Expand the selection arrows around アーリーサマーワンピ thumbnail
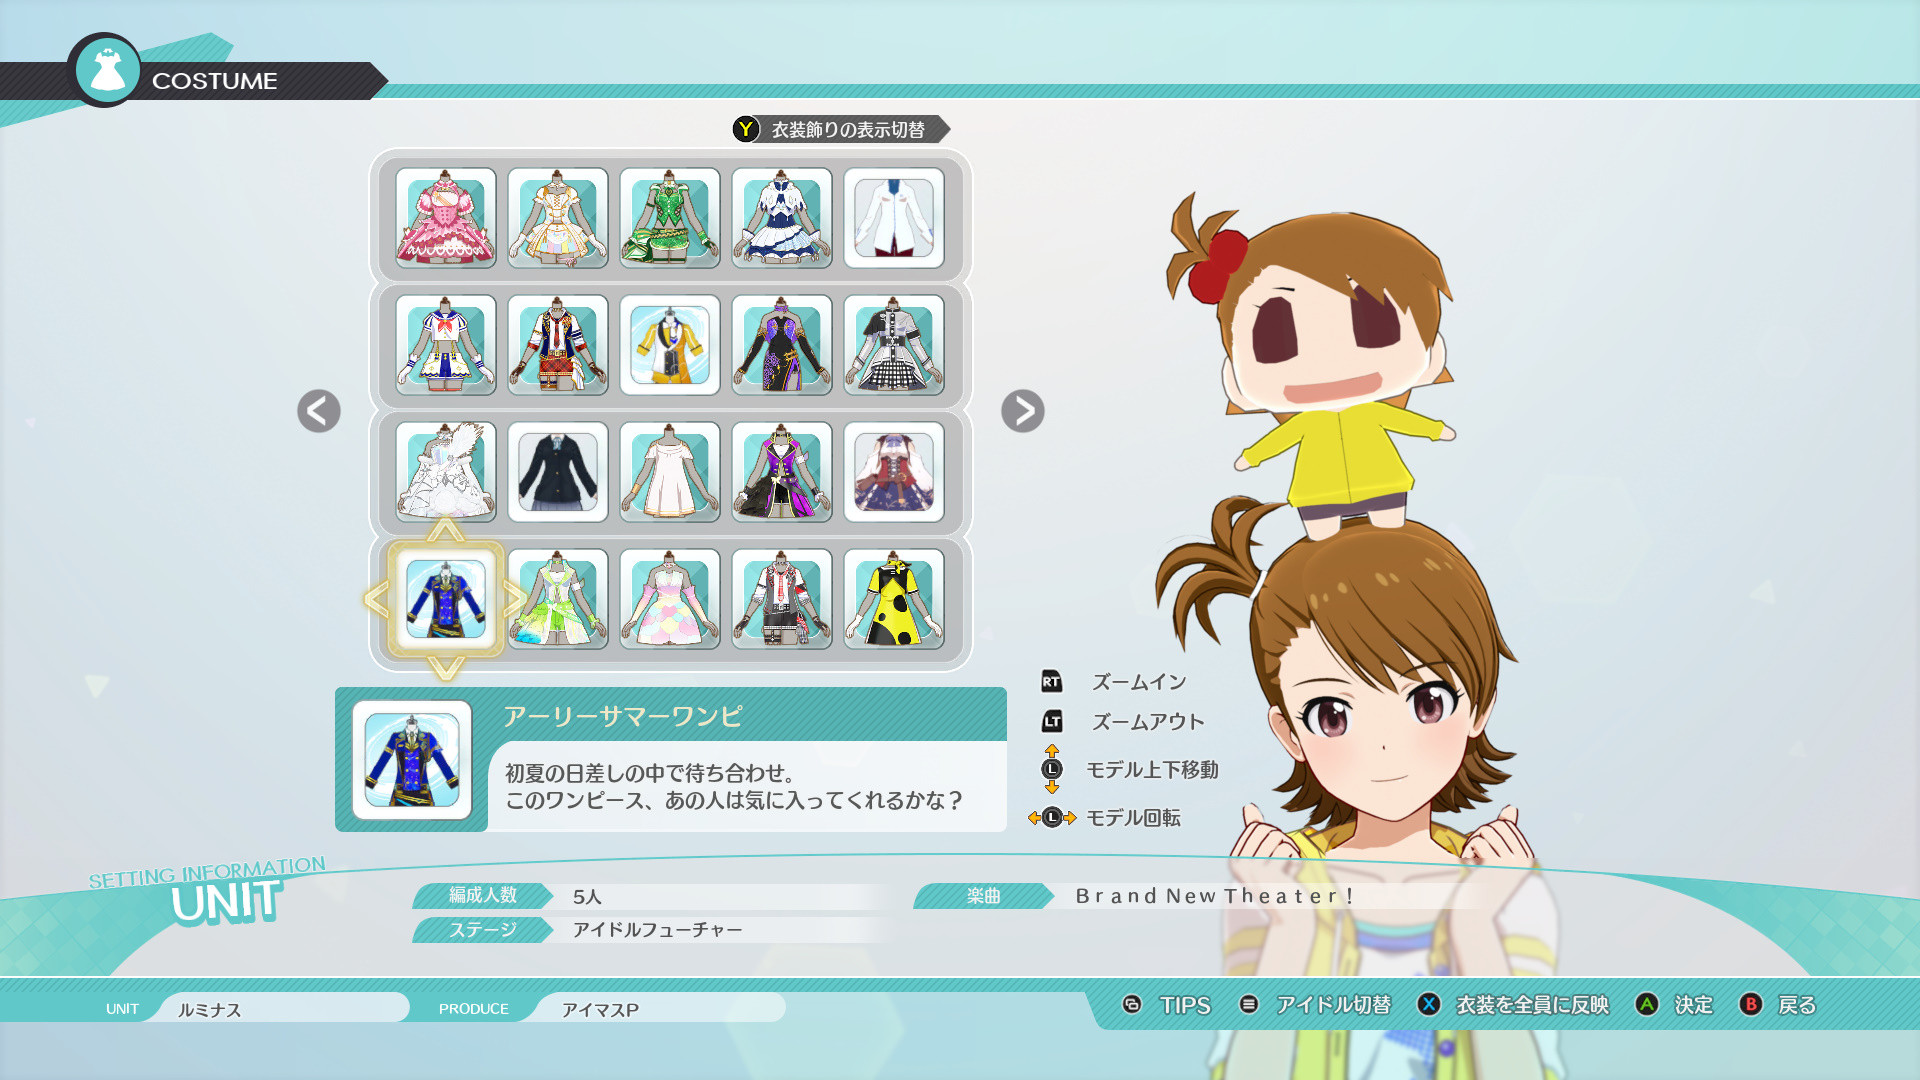The width and height of the screenshot is (1920, 1080). (x=446, y=599)
